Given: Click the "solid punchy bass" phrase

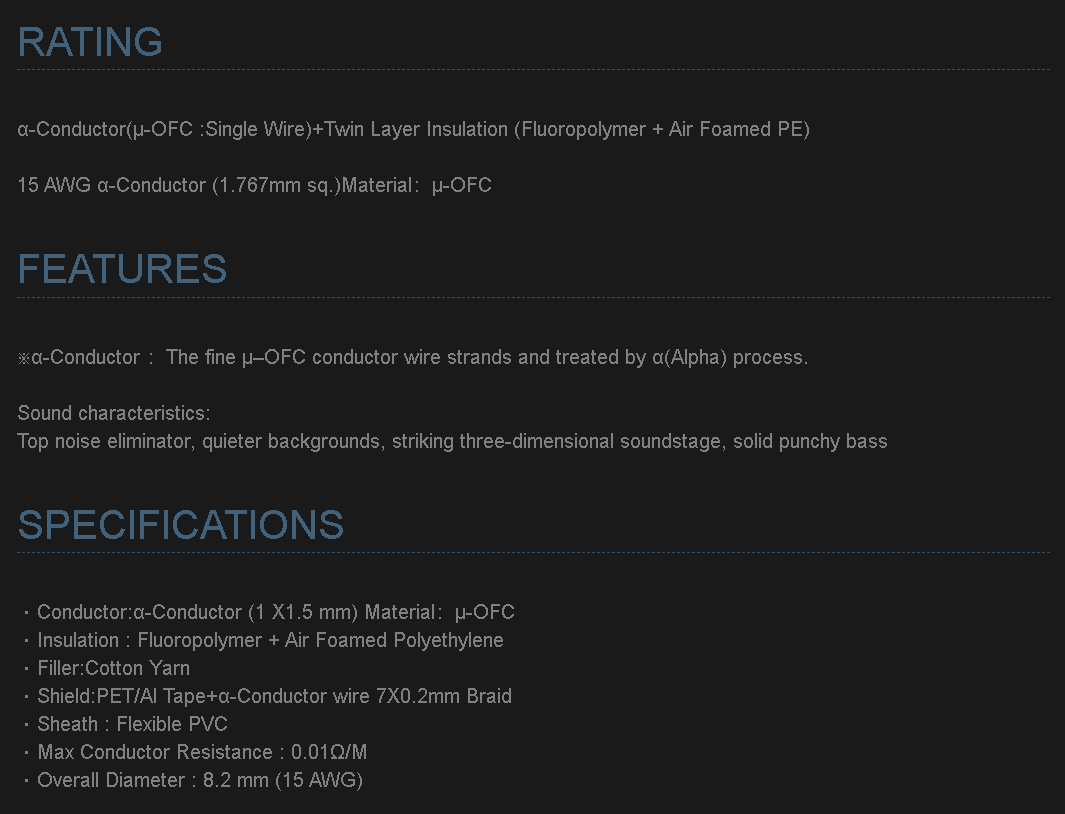Looking at the screenshot, I should click(x=810, y=441).
